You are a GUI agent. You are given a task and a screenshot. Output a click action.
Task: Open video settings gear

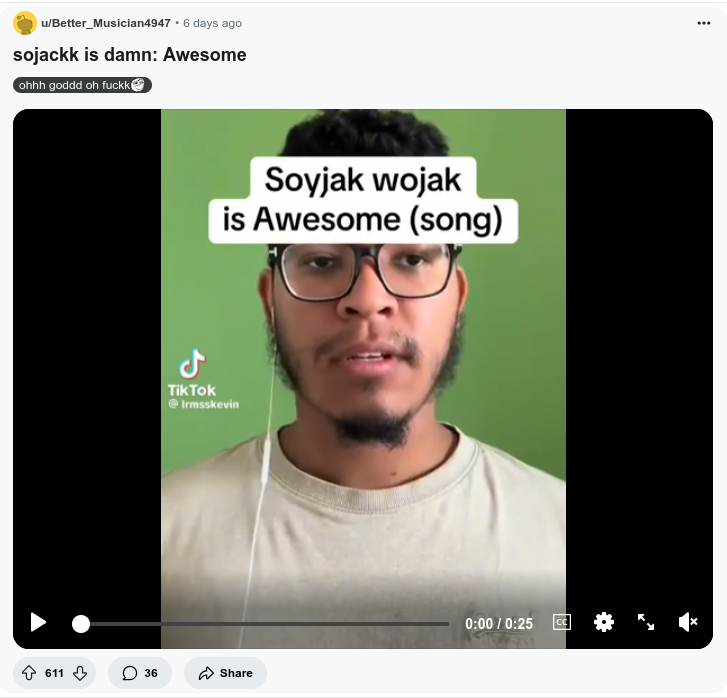coord(604,623)
